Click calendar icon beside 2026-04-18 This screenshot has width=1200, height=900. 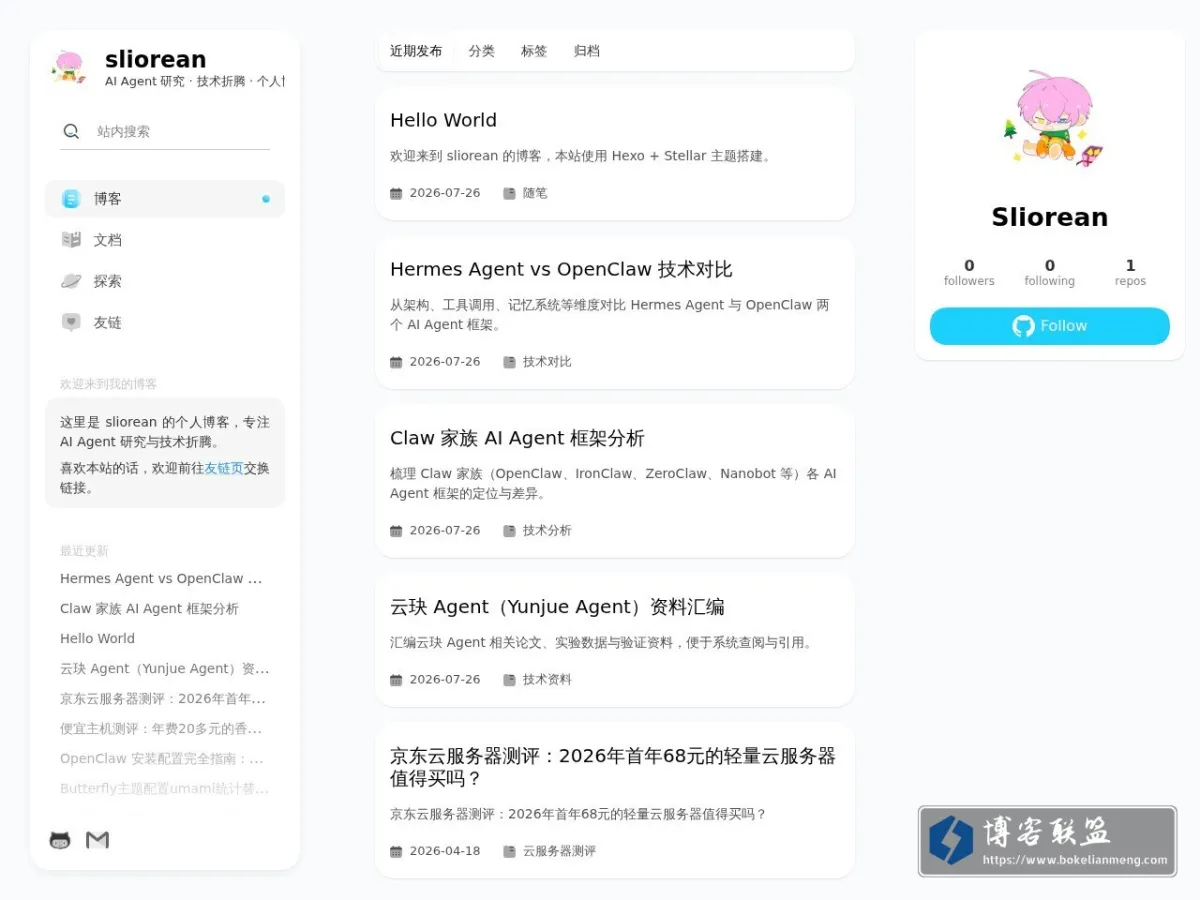click(x=396, y=852)
